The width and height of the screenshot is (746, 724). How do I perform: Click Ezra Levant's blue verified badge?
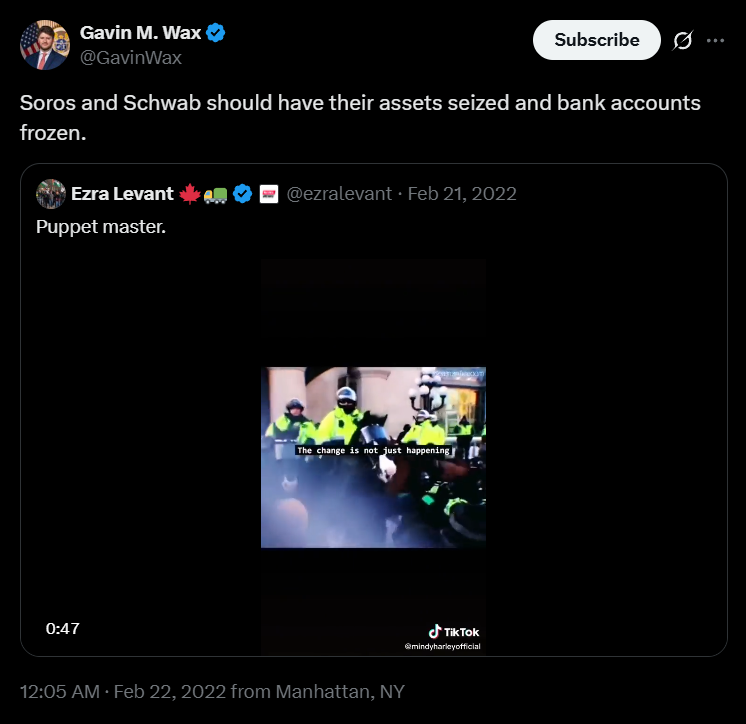point(241,193)
